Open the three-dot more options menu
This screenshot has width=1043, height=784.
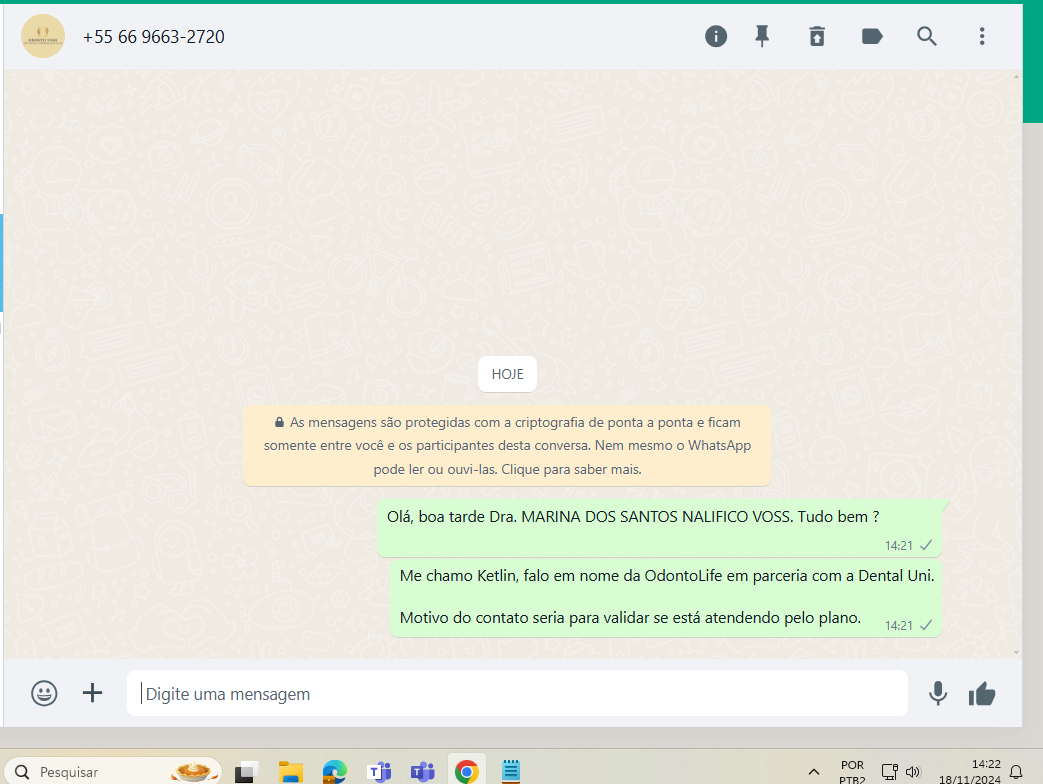click(x=982, y=36)
